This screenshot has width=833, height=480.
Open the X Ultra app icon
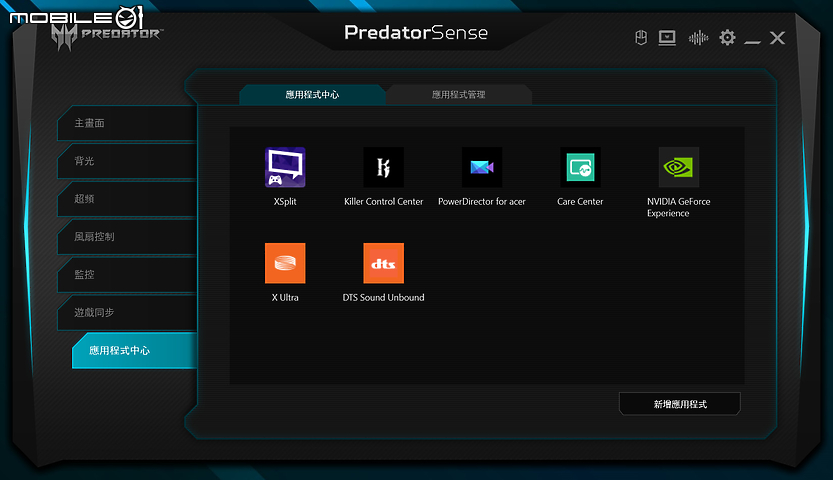[x=285, y=263]
